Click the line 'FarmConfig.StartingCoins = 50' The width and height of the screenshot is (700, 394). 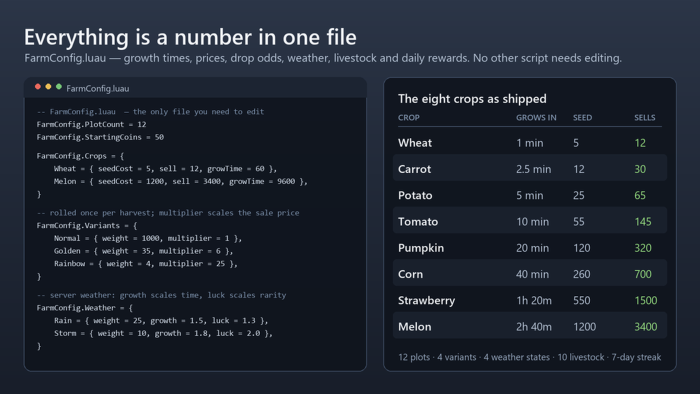point(100,137)
